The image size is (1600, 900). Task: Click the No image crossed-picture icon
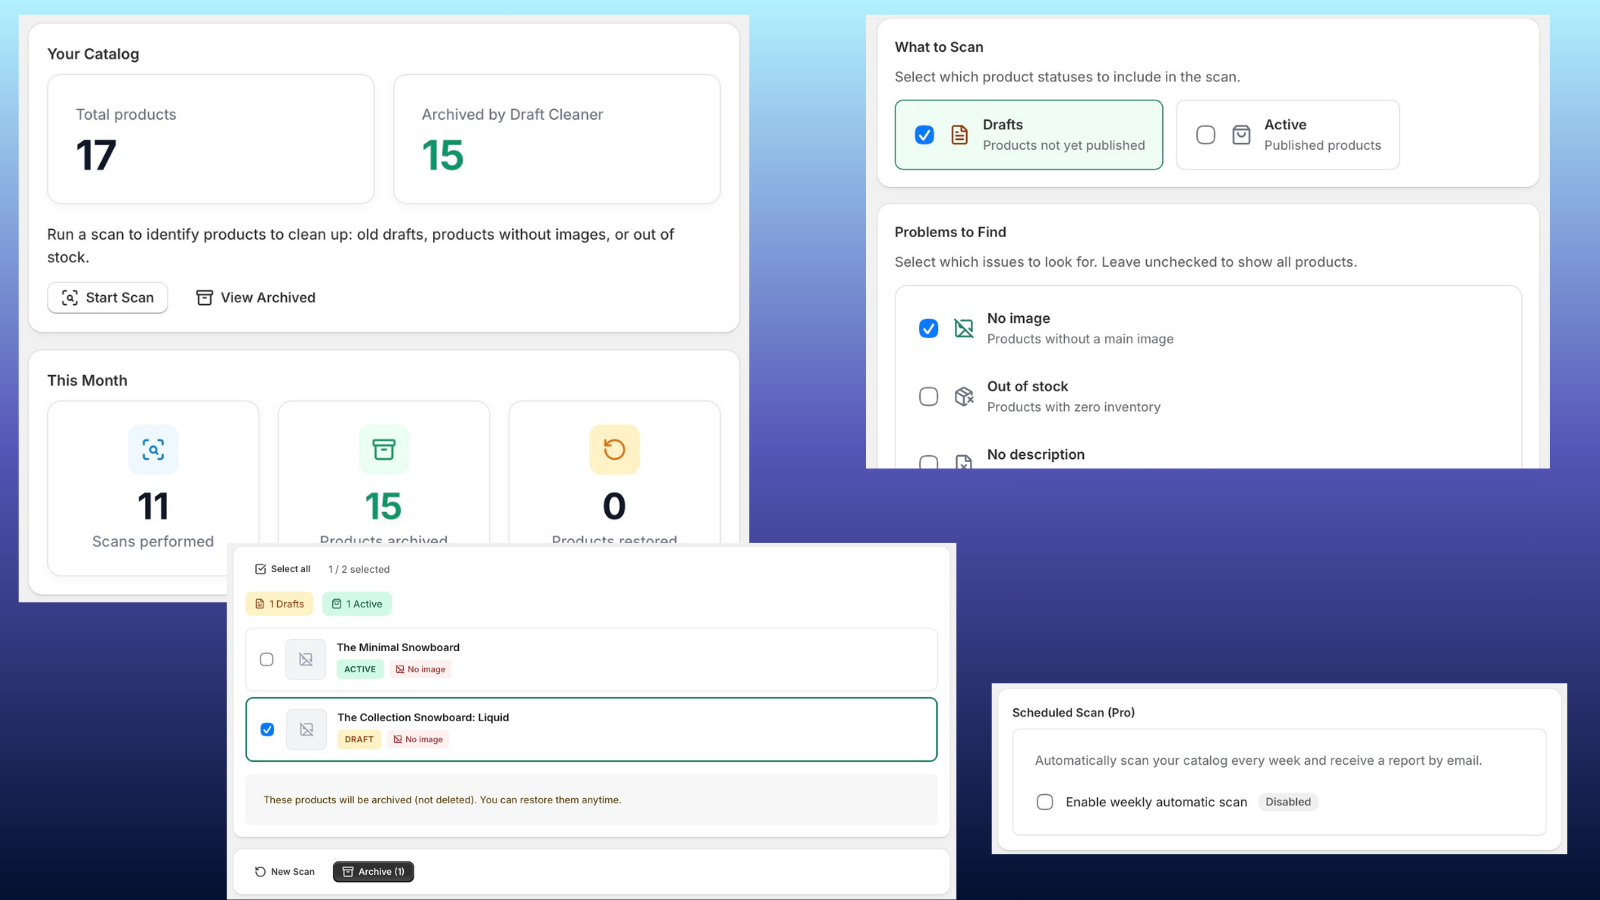[x=964, y=329]
